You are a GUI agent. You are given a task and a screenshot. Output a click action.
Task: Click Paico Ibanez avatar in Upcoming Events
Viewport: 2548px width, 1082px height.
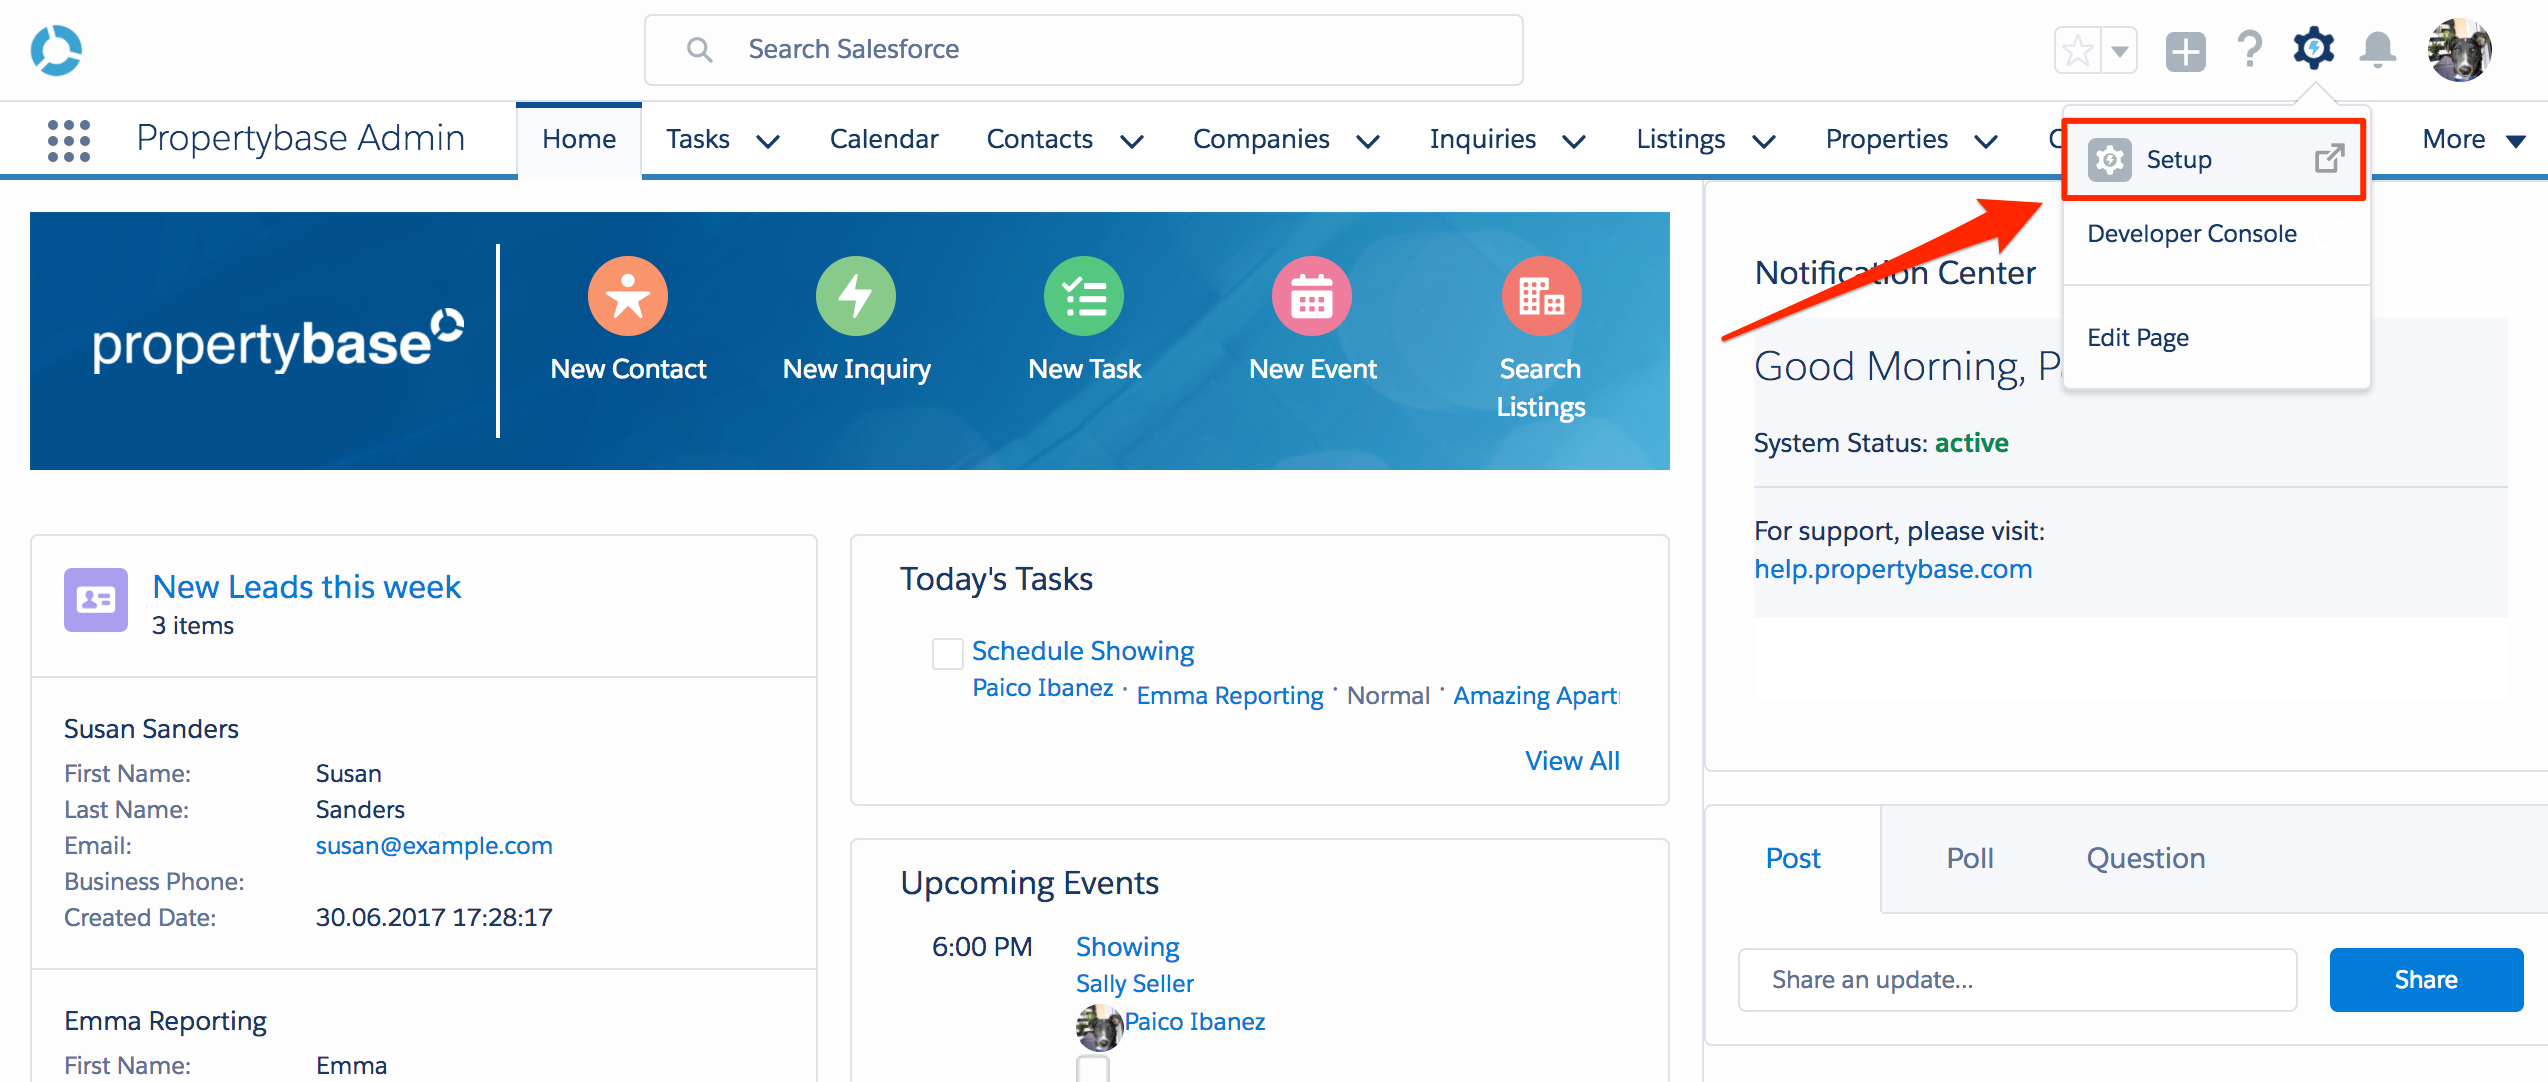coord(1099,1026)
